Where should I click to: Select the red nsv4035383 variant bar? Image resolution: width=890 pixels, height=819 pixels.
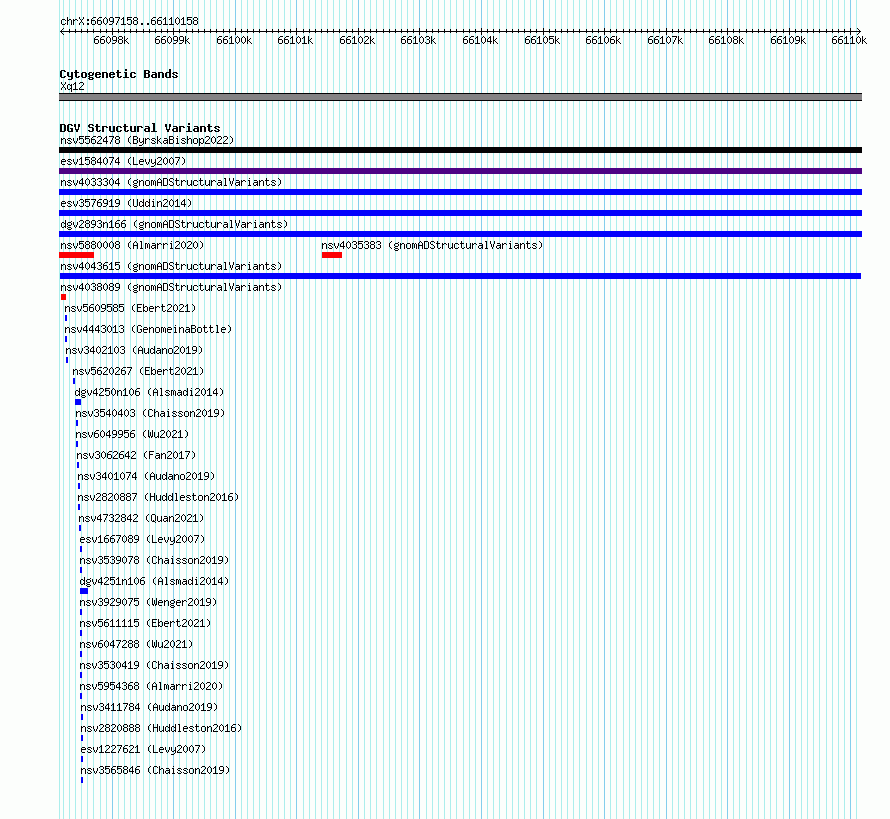(332, 255)
